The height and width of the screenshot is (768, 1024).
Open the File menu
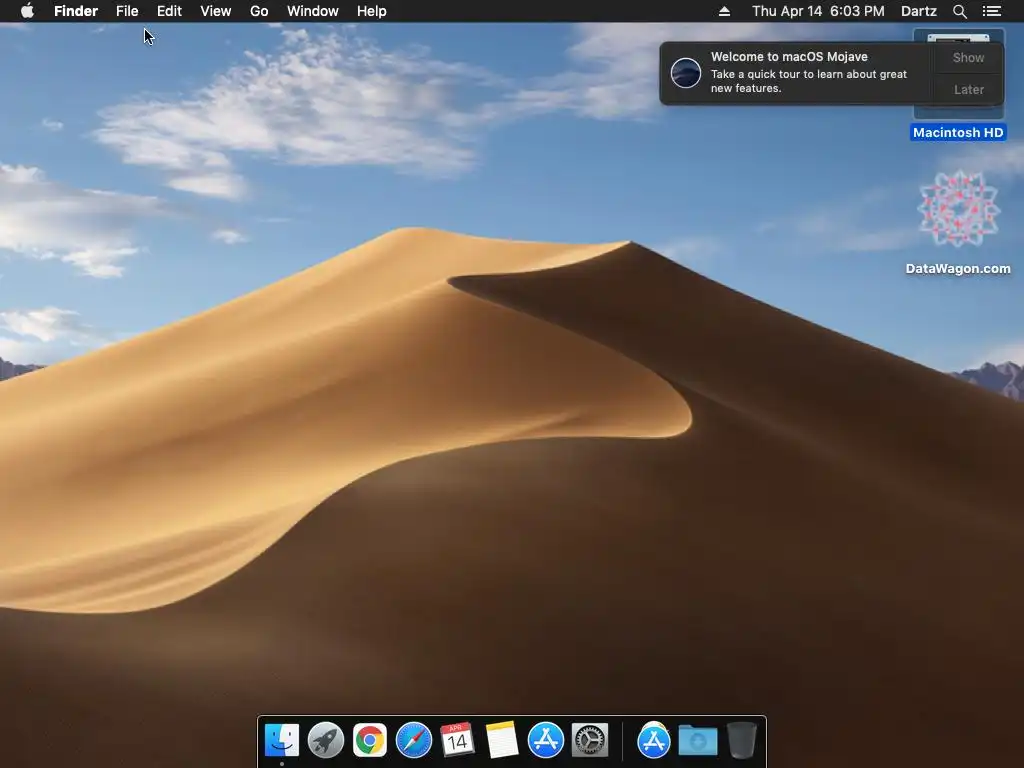coord(127,11)
